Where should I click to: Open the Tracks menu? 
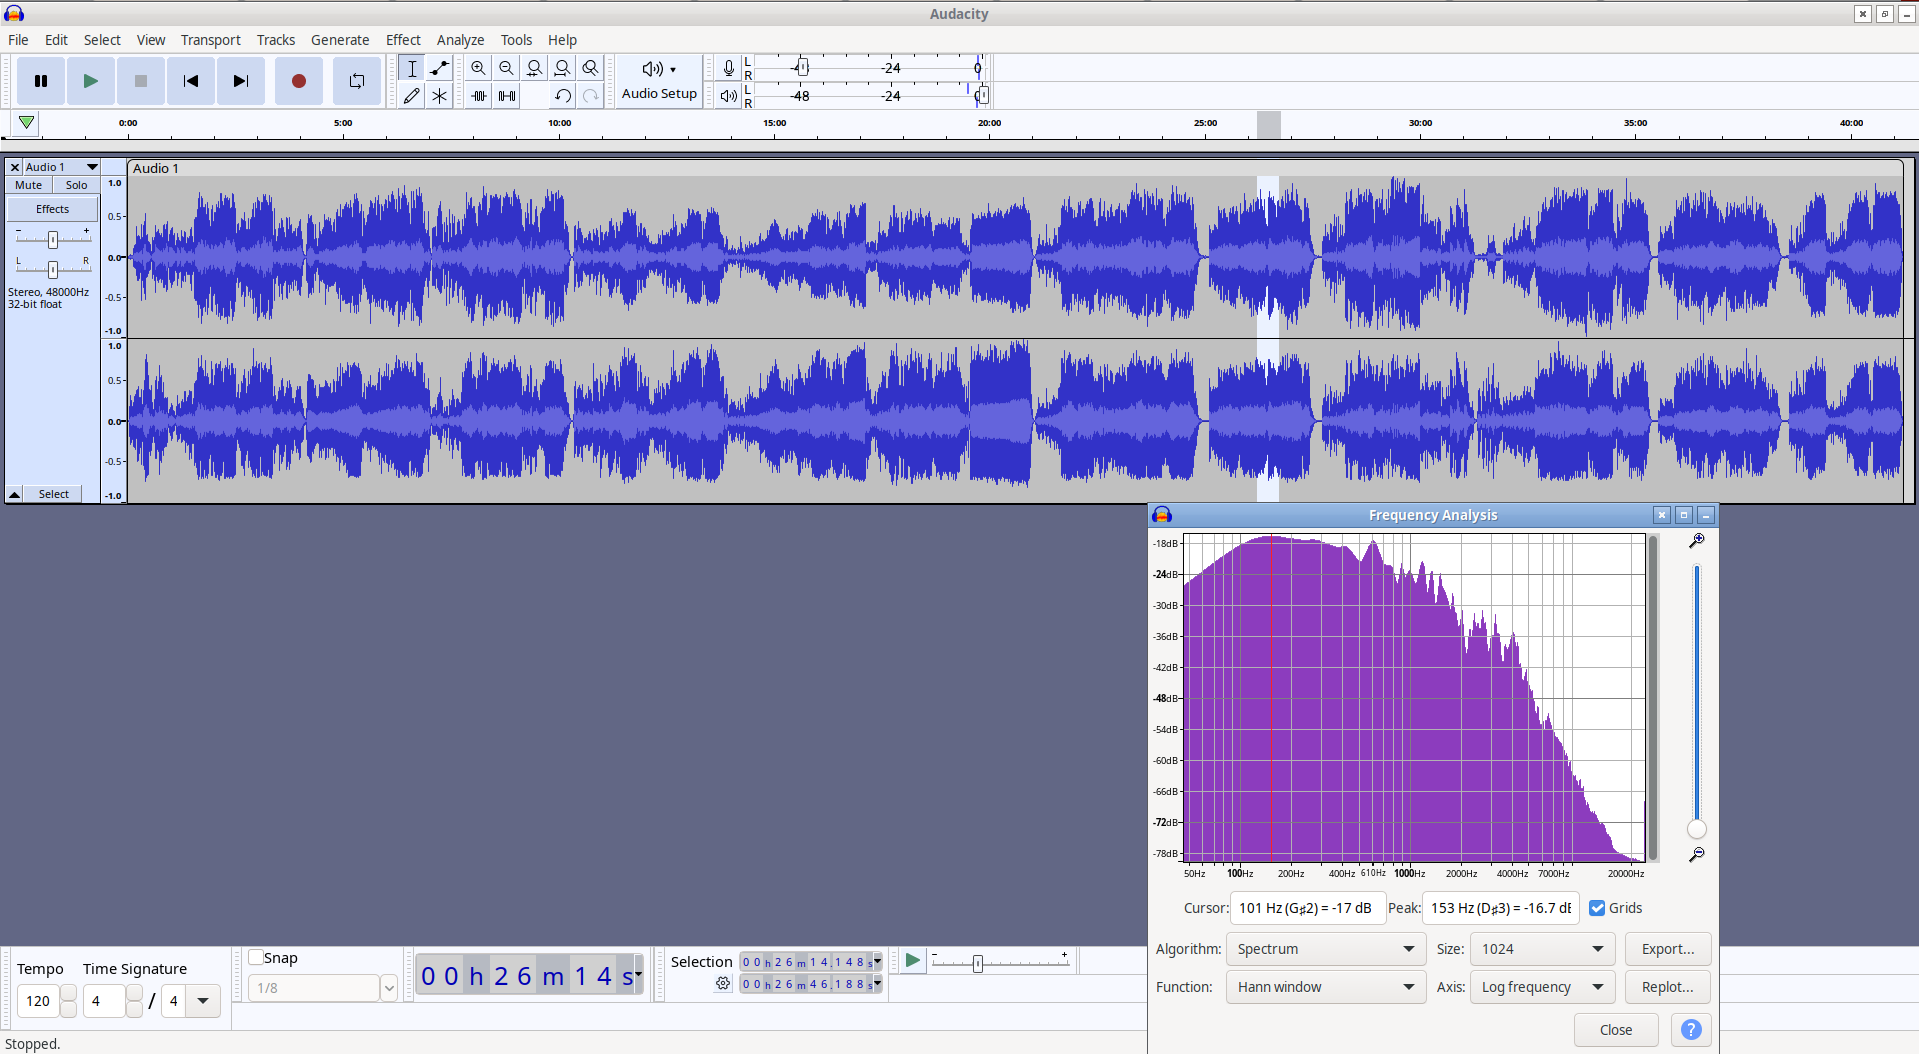pyautogui.click(x=276, y=40)
